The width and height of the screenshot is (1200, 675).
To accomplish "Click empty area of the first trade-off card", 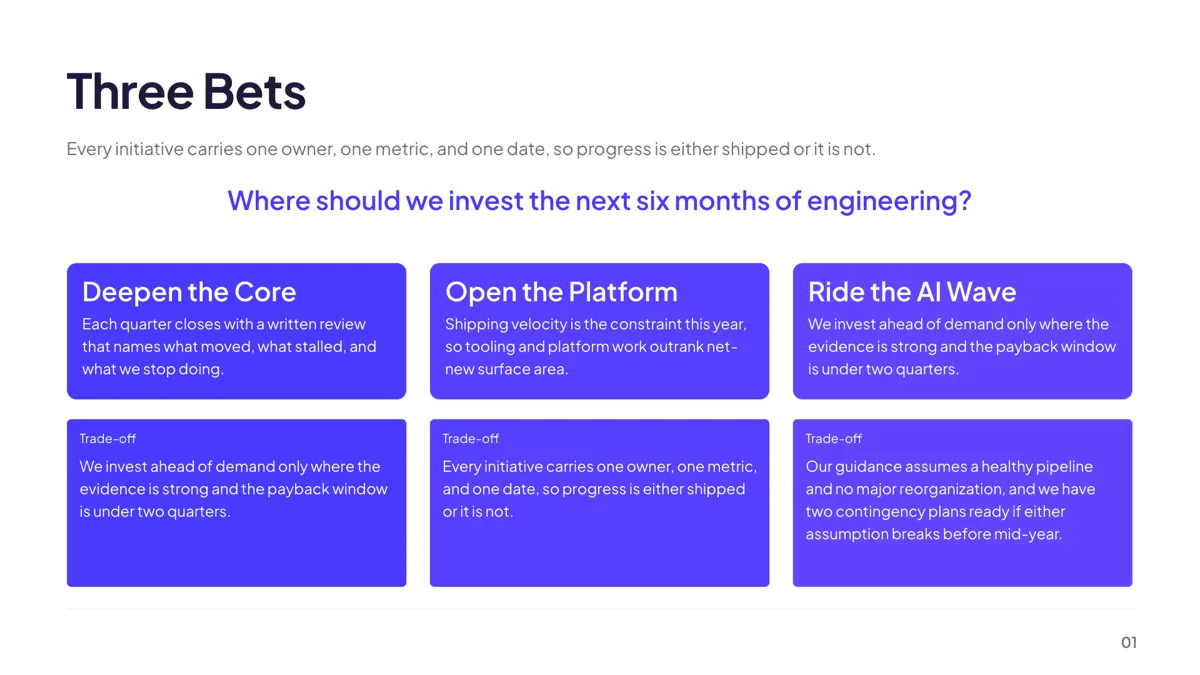I will tap(237, 555).
